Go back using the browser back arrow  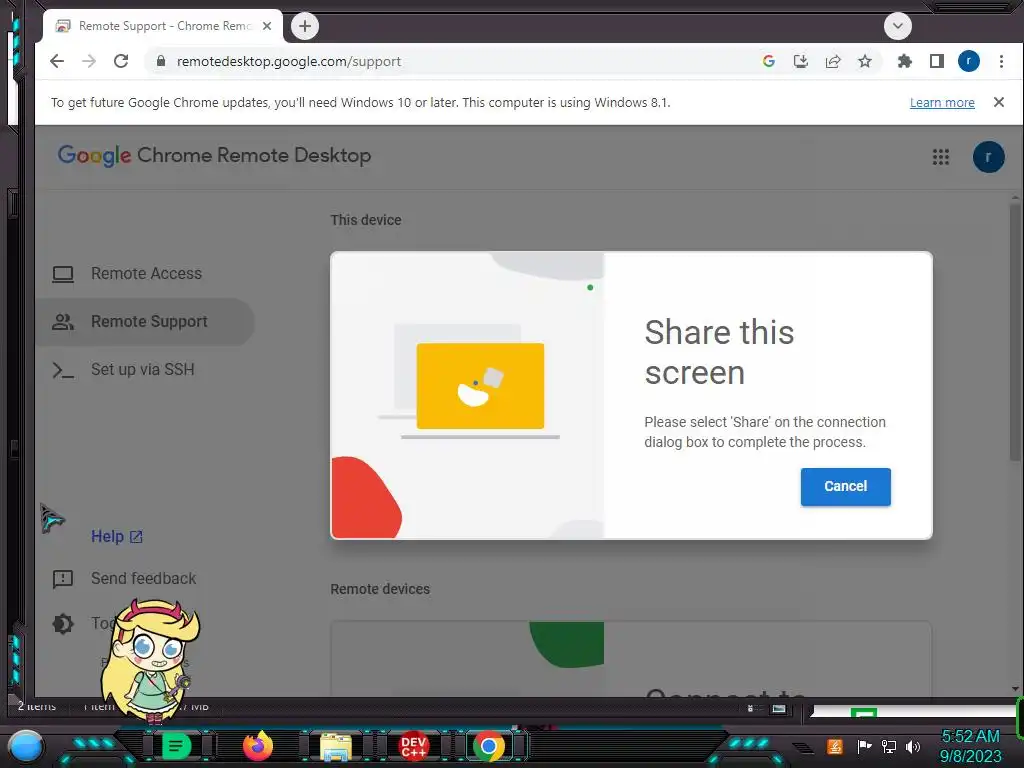[57, 61]
